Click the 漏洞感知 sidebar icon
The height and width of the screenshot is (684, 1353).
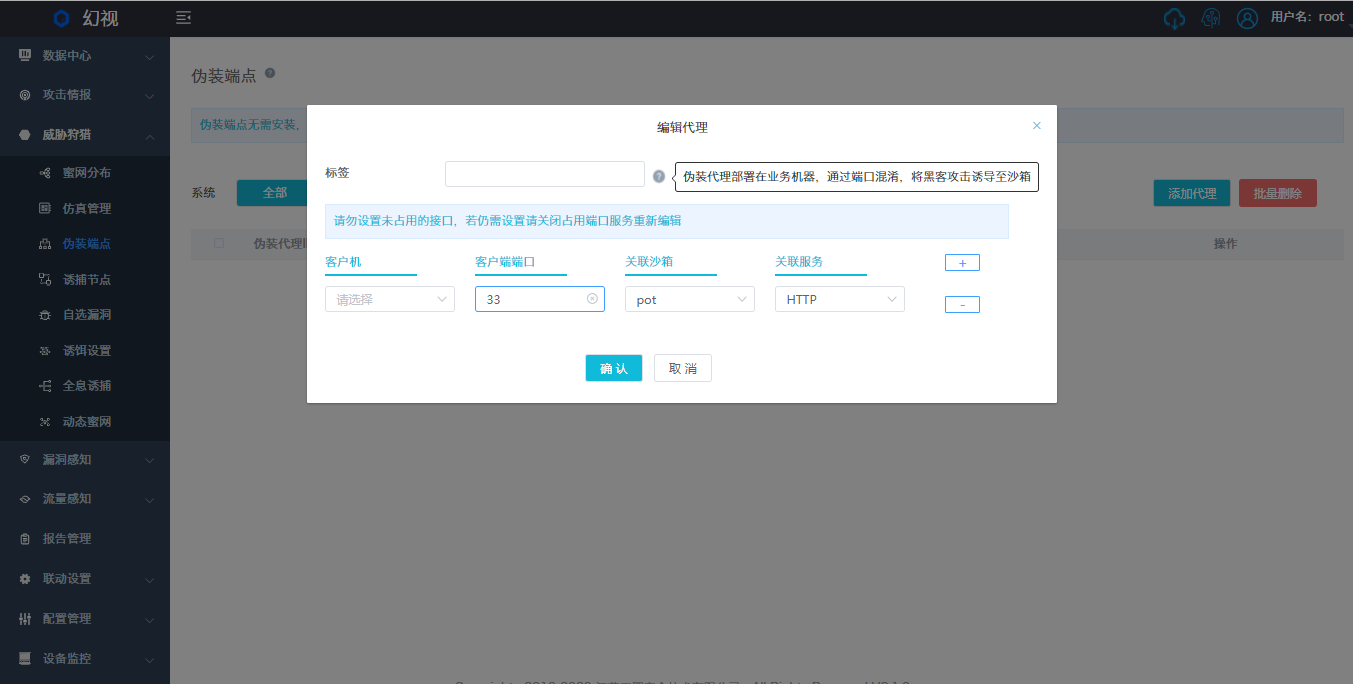pos(25,459)
